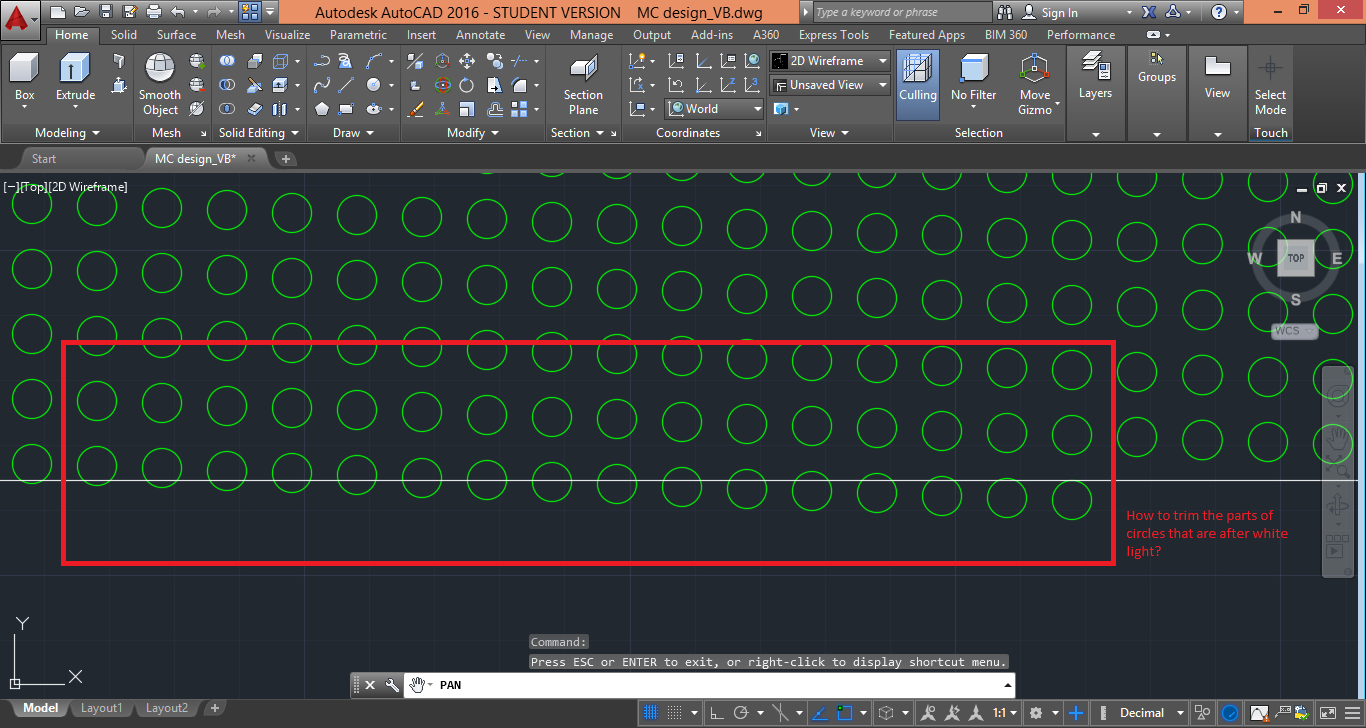Activate the Extrude tool
The height and width of the screenshot is (728, 1366).
click(75, 78)
